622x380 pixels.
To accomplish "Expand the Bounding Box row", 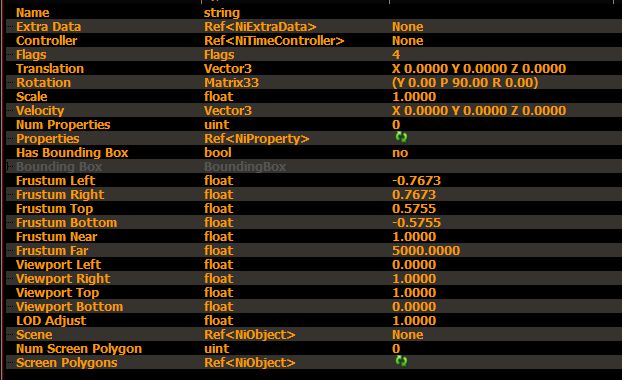I will [9, 167].
